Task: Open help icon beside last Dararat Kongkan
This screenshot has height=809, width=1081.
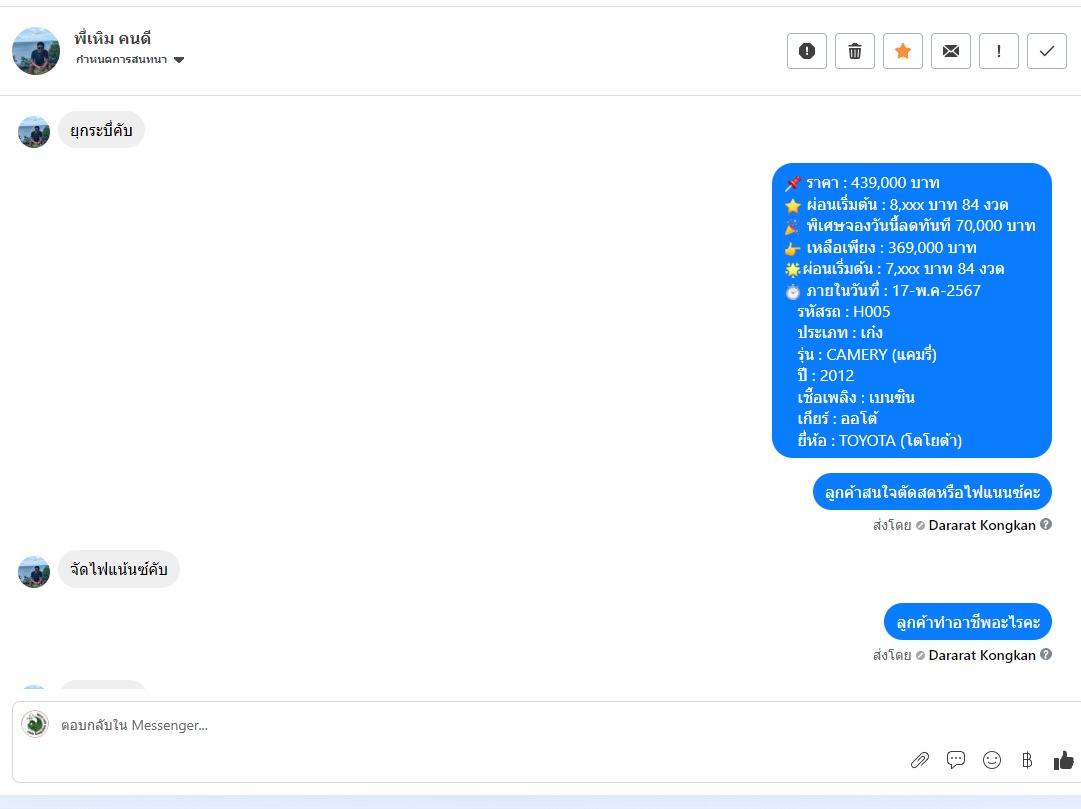Action: [1046, 655]
